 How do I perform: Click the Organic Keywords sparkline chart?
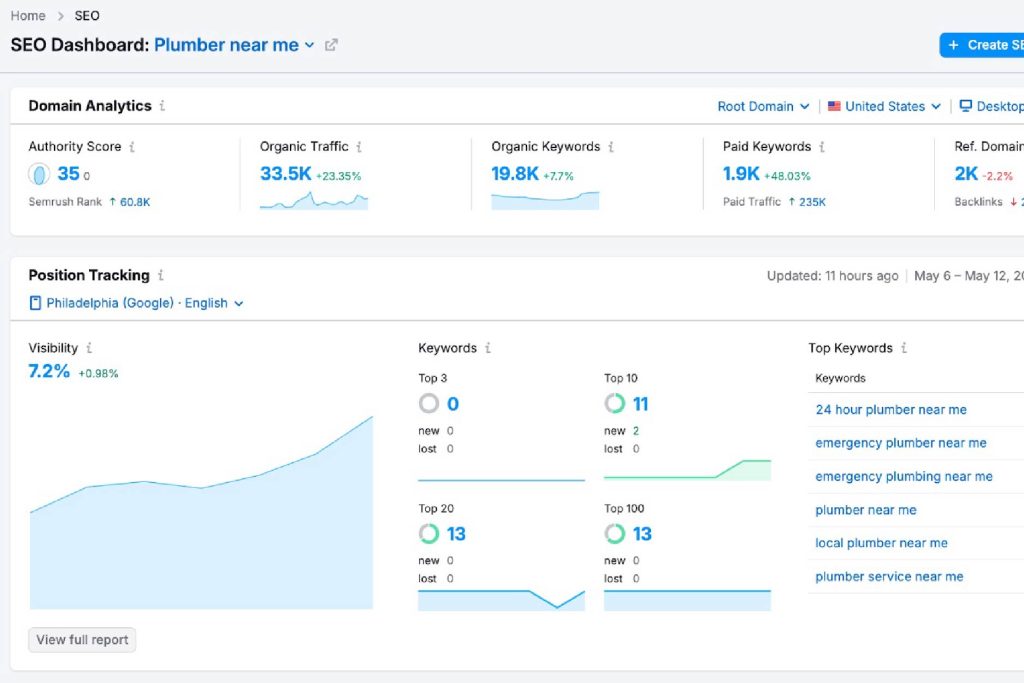[545, 200]
